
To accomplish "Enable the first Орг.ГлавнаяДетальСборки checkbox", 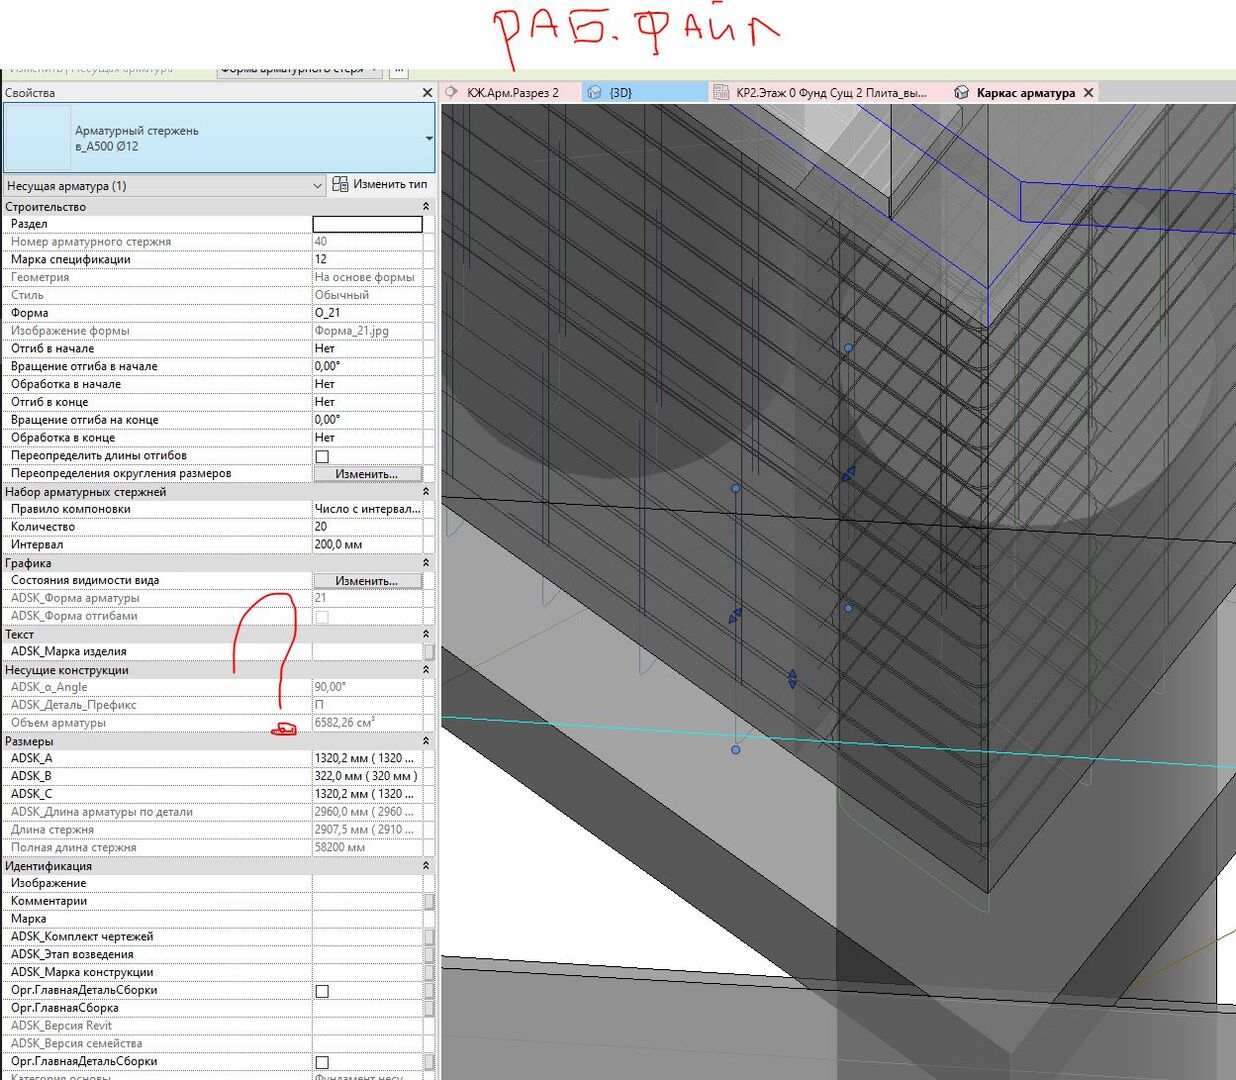I will [322, 991].
